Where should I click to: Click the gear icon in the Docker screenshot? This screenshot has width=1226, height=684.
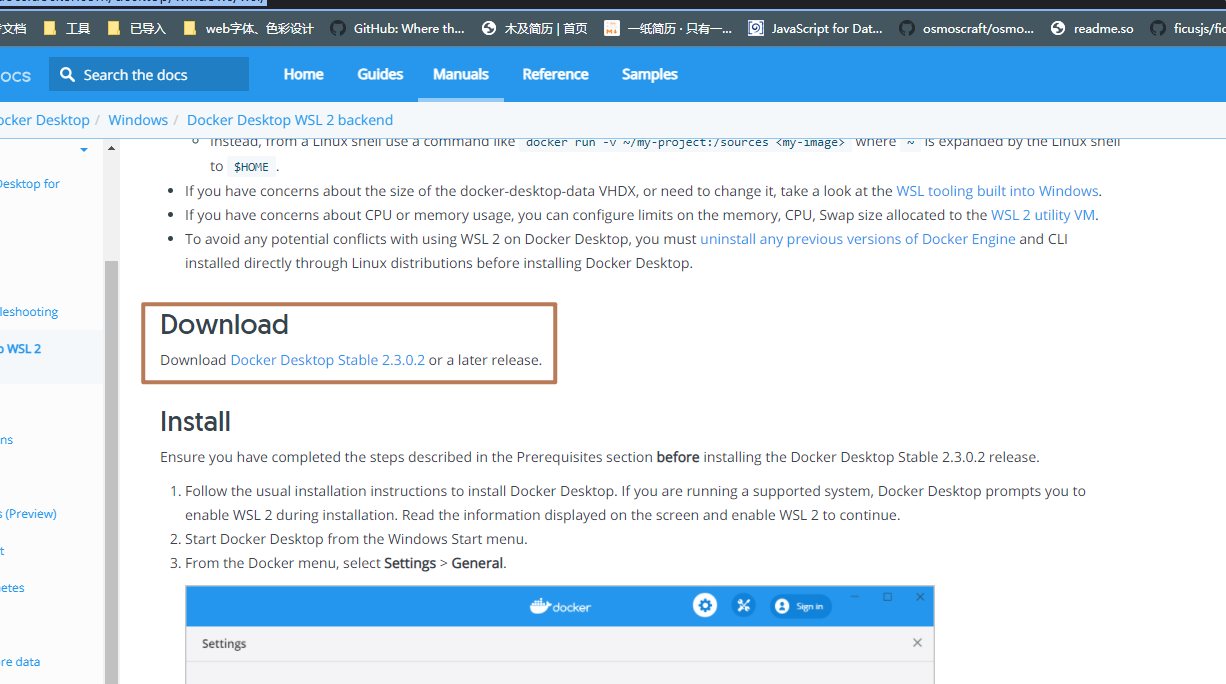coord(705,605)
